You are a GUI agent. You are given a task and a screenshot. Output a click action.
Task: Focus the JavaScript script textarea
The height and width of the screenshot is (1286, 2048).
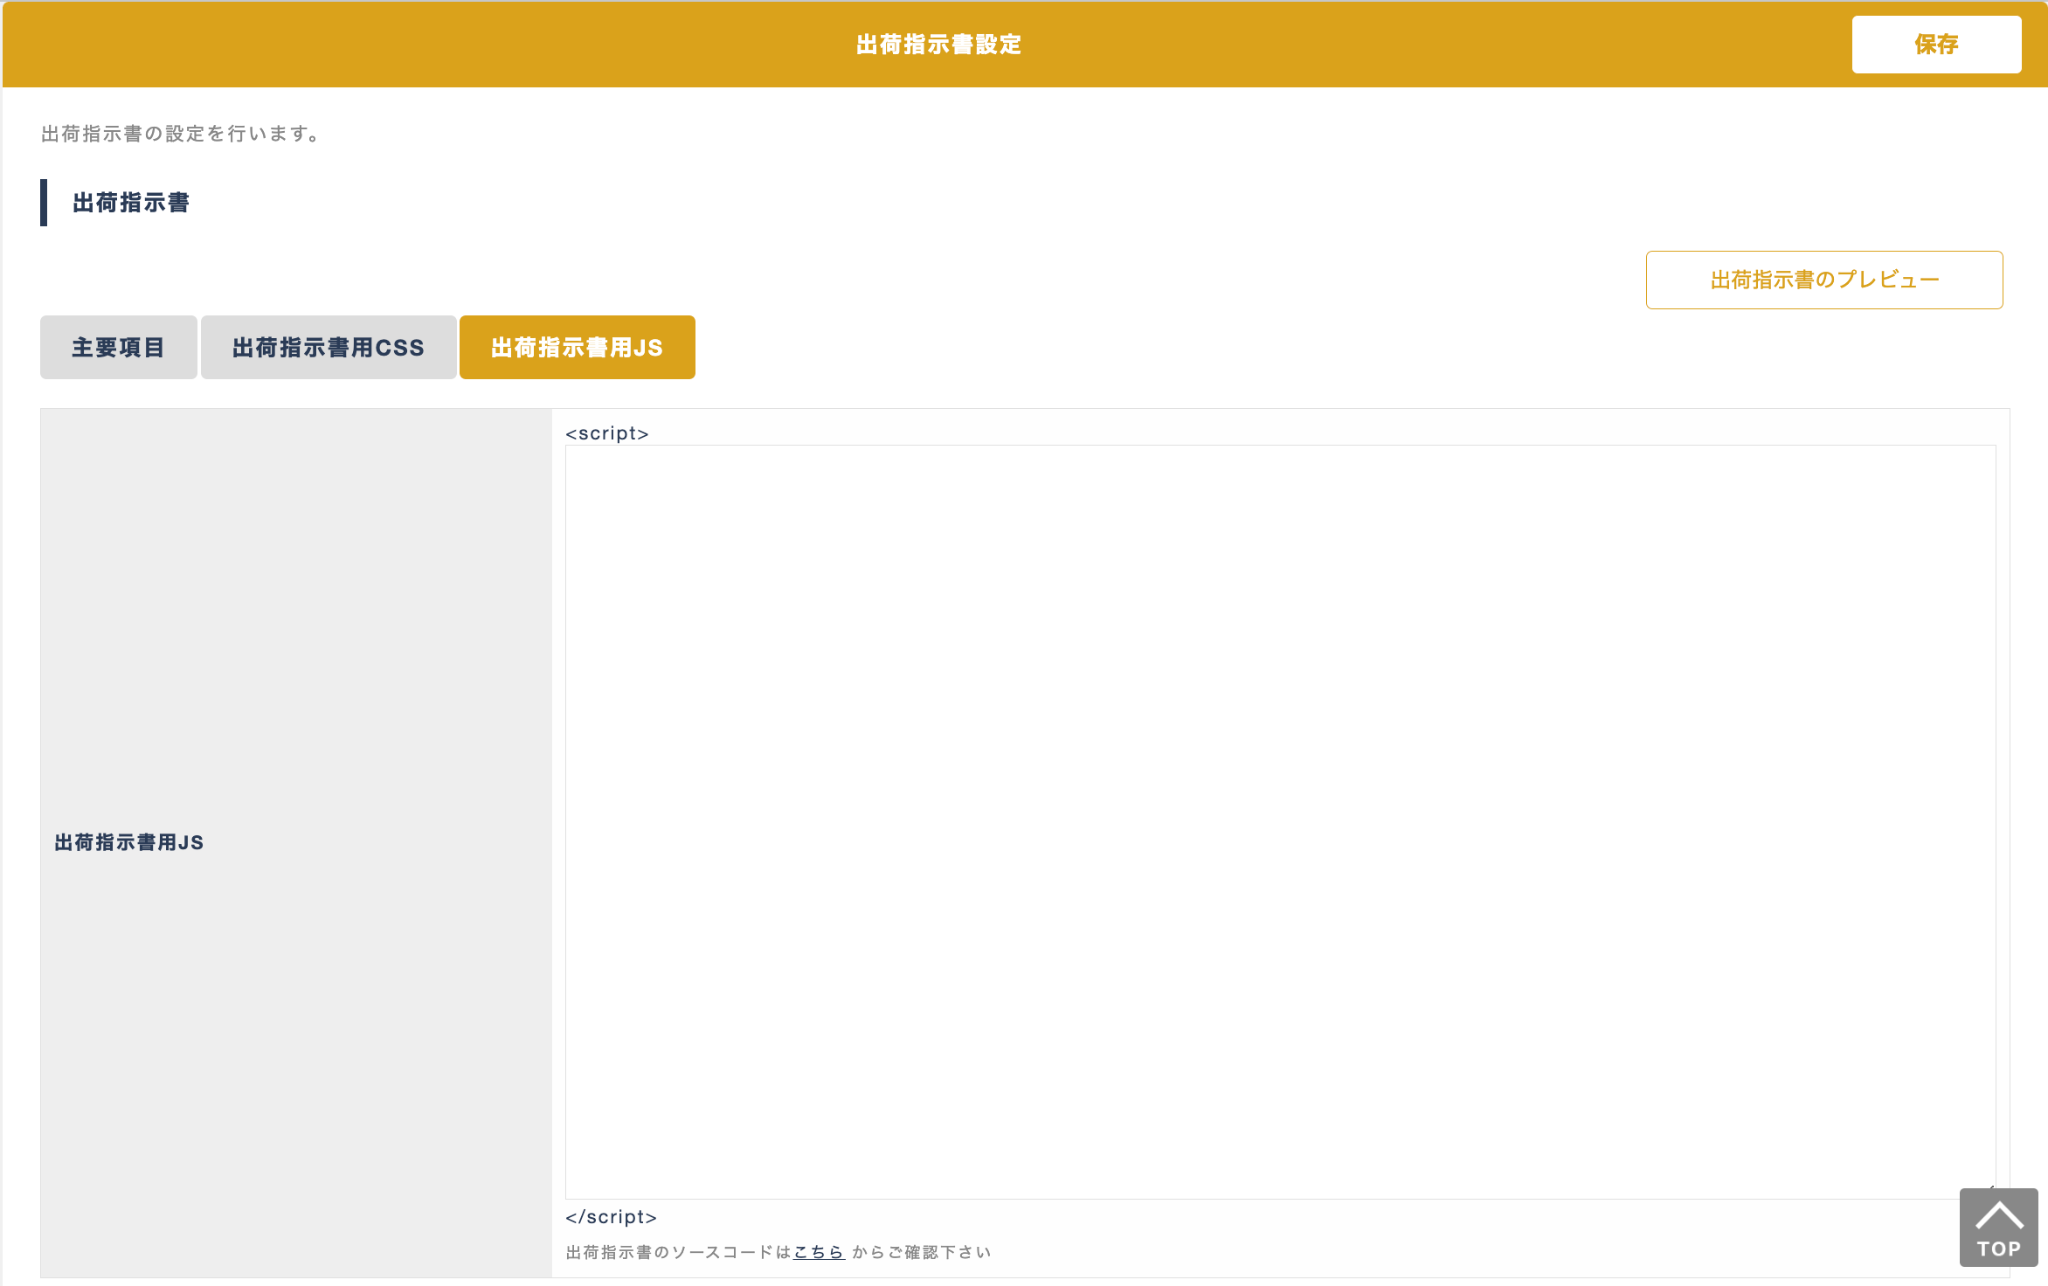(1280, 822)
